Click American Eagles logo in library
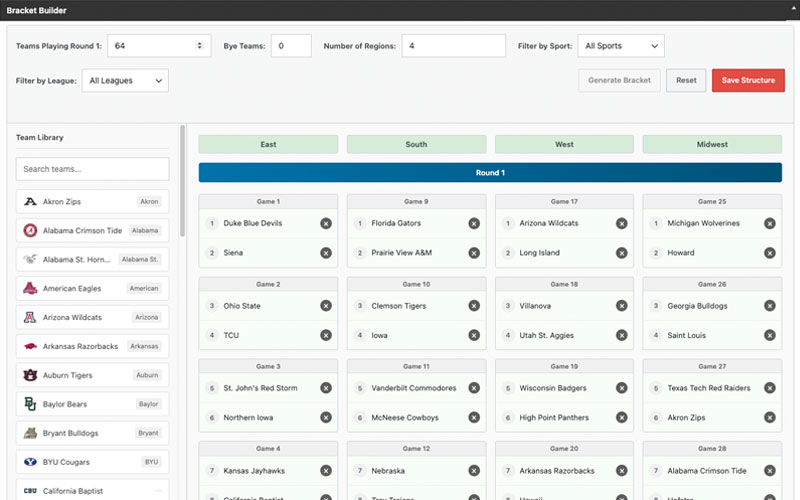The height and width of the screenshot is (500, 800). (x=30, y=288)
